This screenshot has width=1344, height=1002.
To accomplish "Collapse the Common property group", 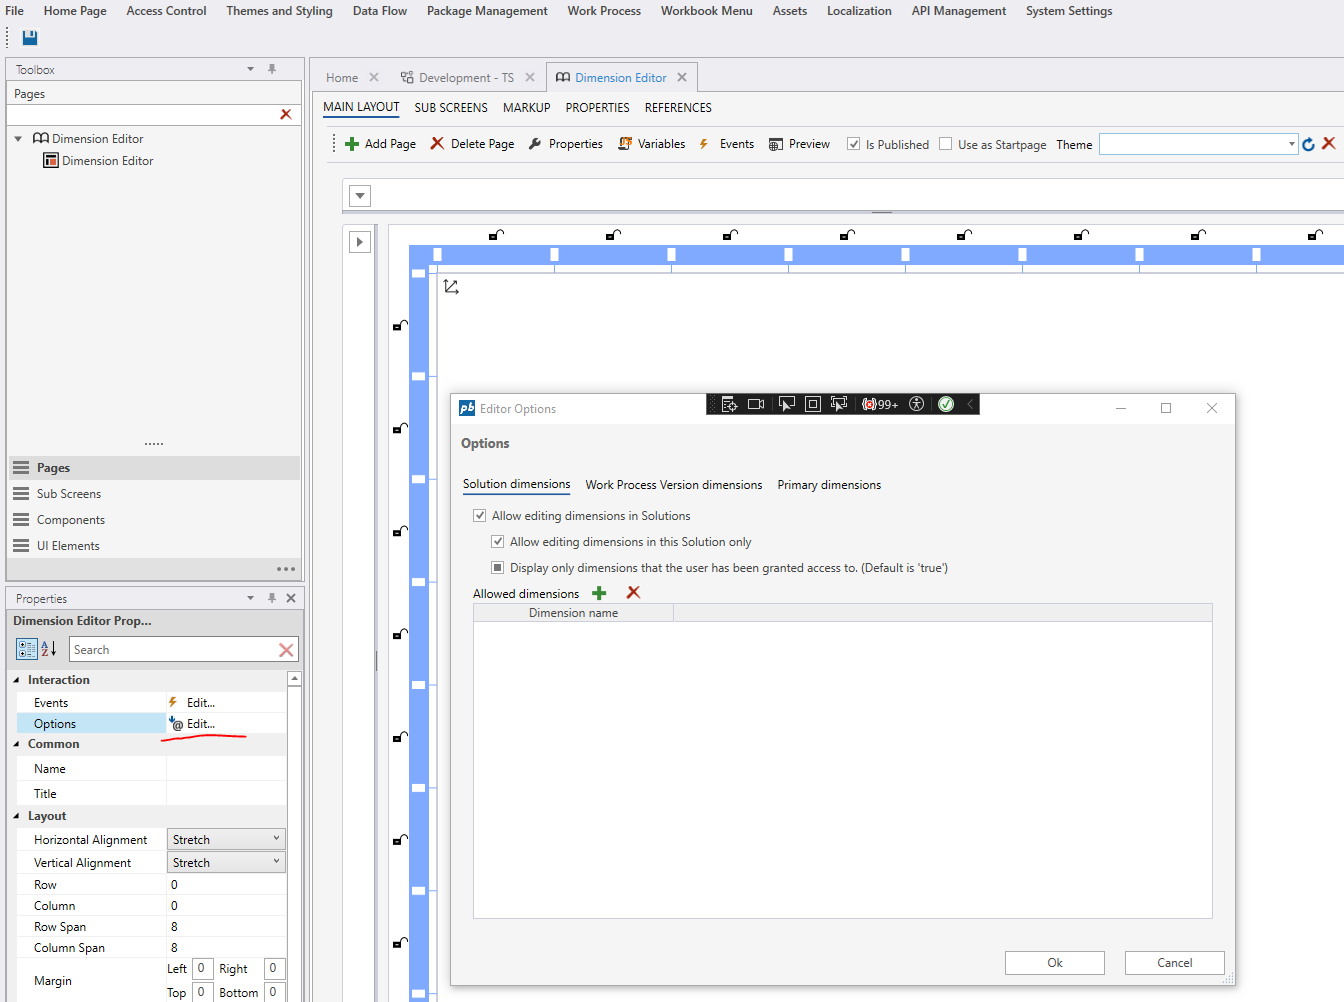I will (x=17, y=744).
